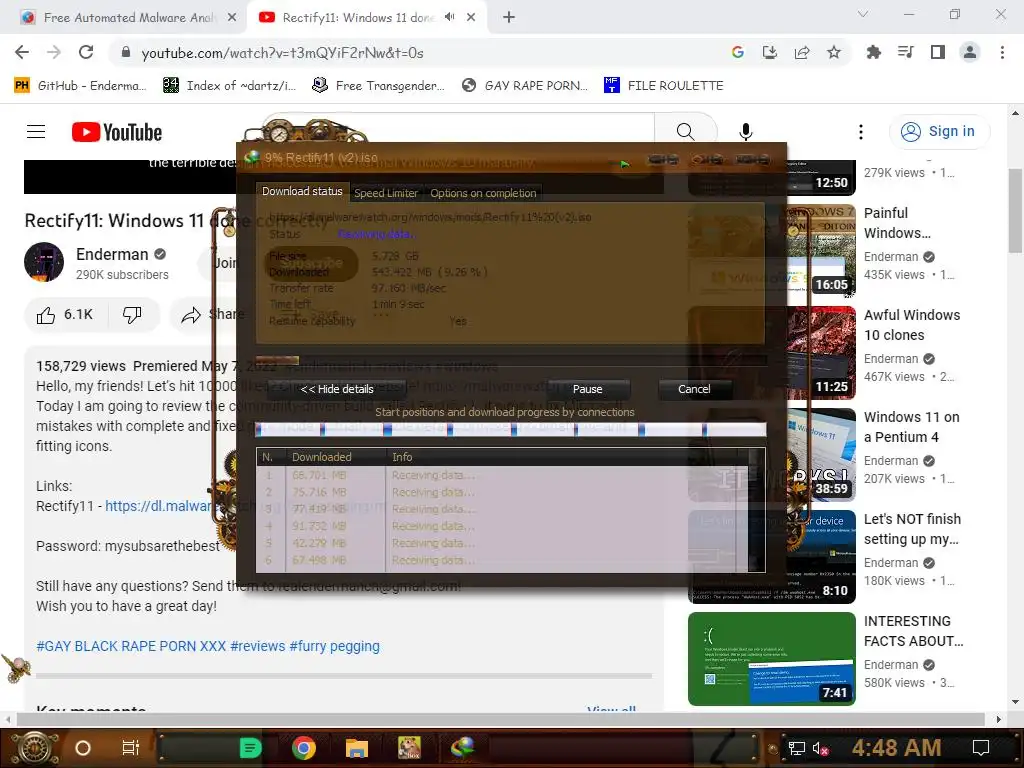Open Chrome three-dot menu

pyautogui.click(x=1002, y=52)
